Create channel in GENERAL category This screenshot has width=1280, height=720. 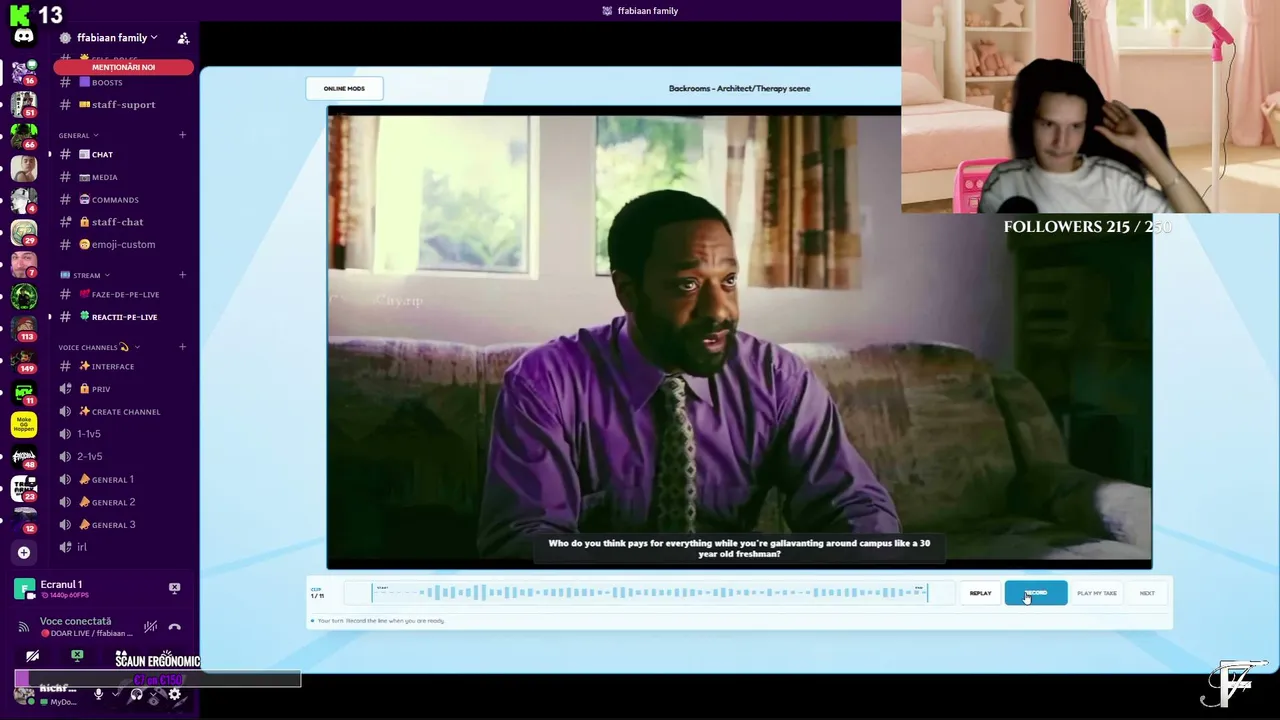pyautogui.click(x=182, y=135)
